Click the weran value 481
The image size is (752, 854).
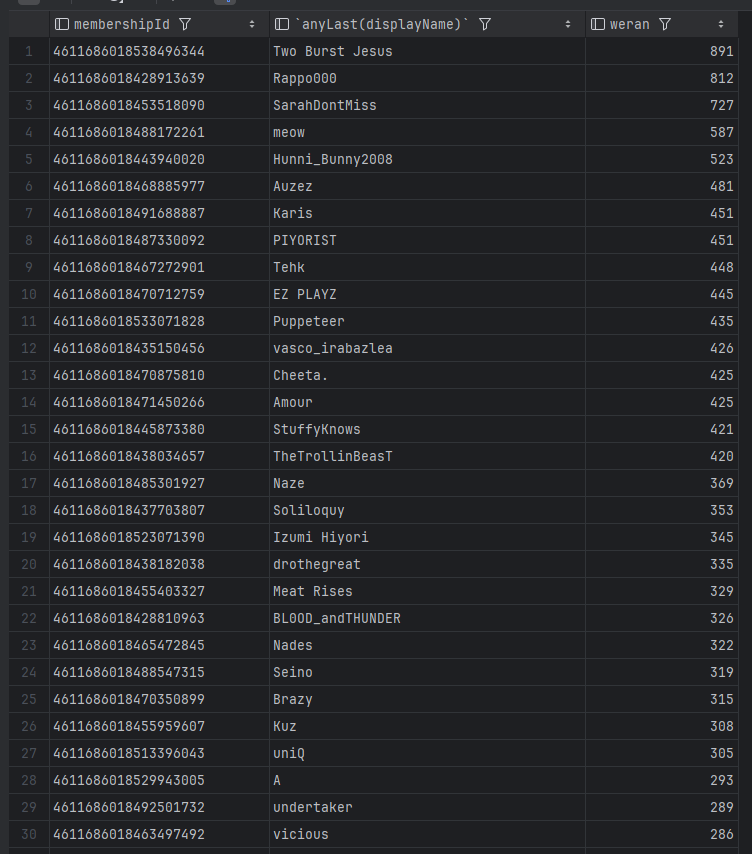click(x=662, y=186)
